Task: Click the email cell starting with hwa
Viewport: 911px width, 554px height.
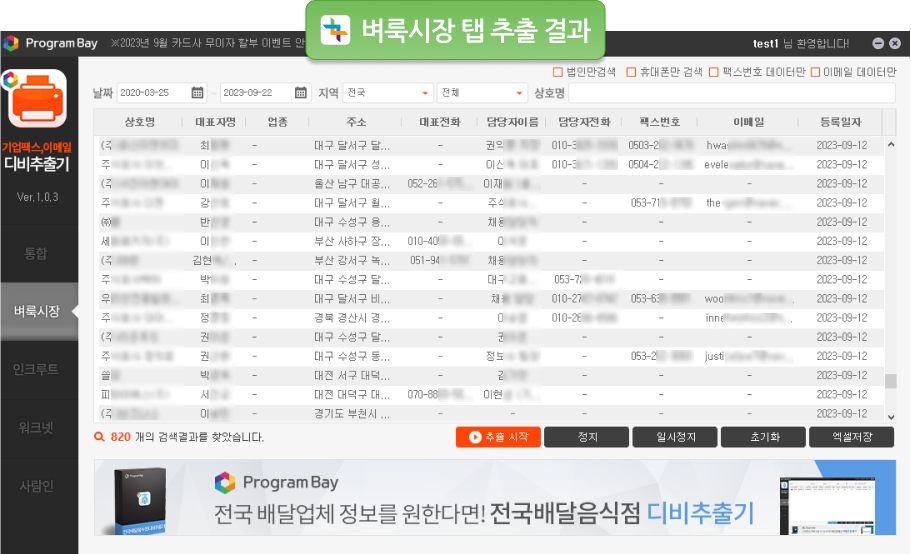Action: pos(748,145)
